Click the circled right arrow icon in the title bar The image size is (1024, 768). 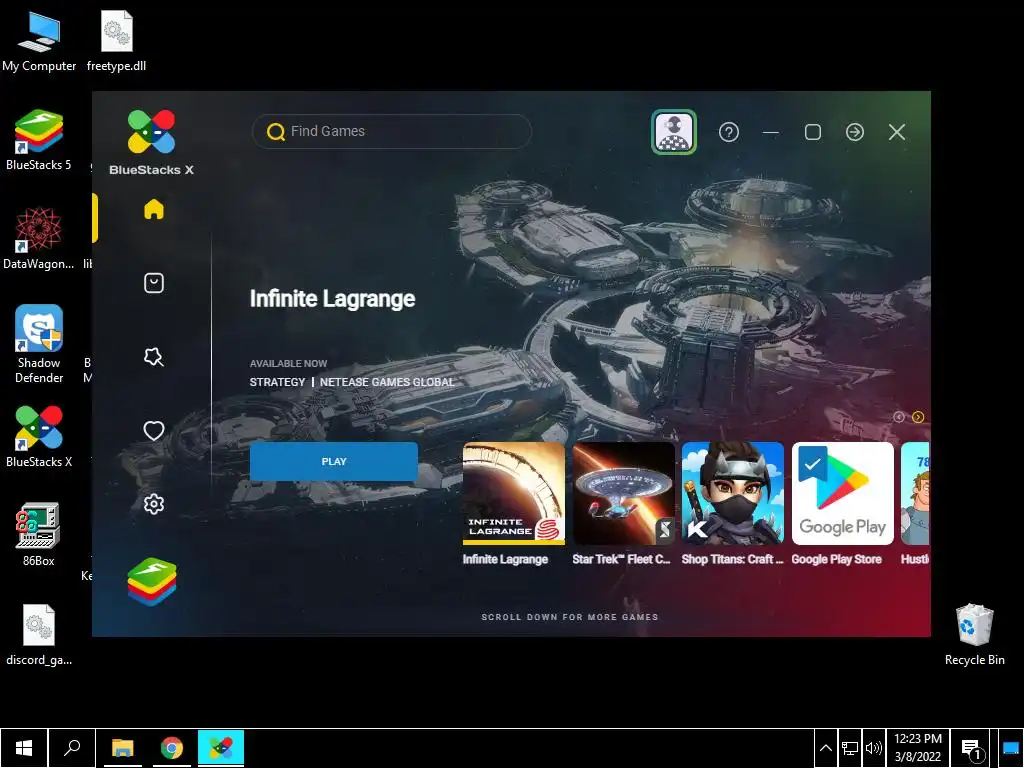pyautogui.click(x=855, y=132)
